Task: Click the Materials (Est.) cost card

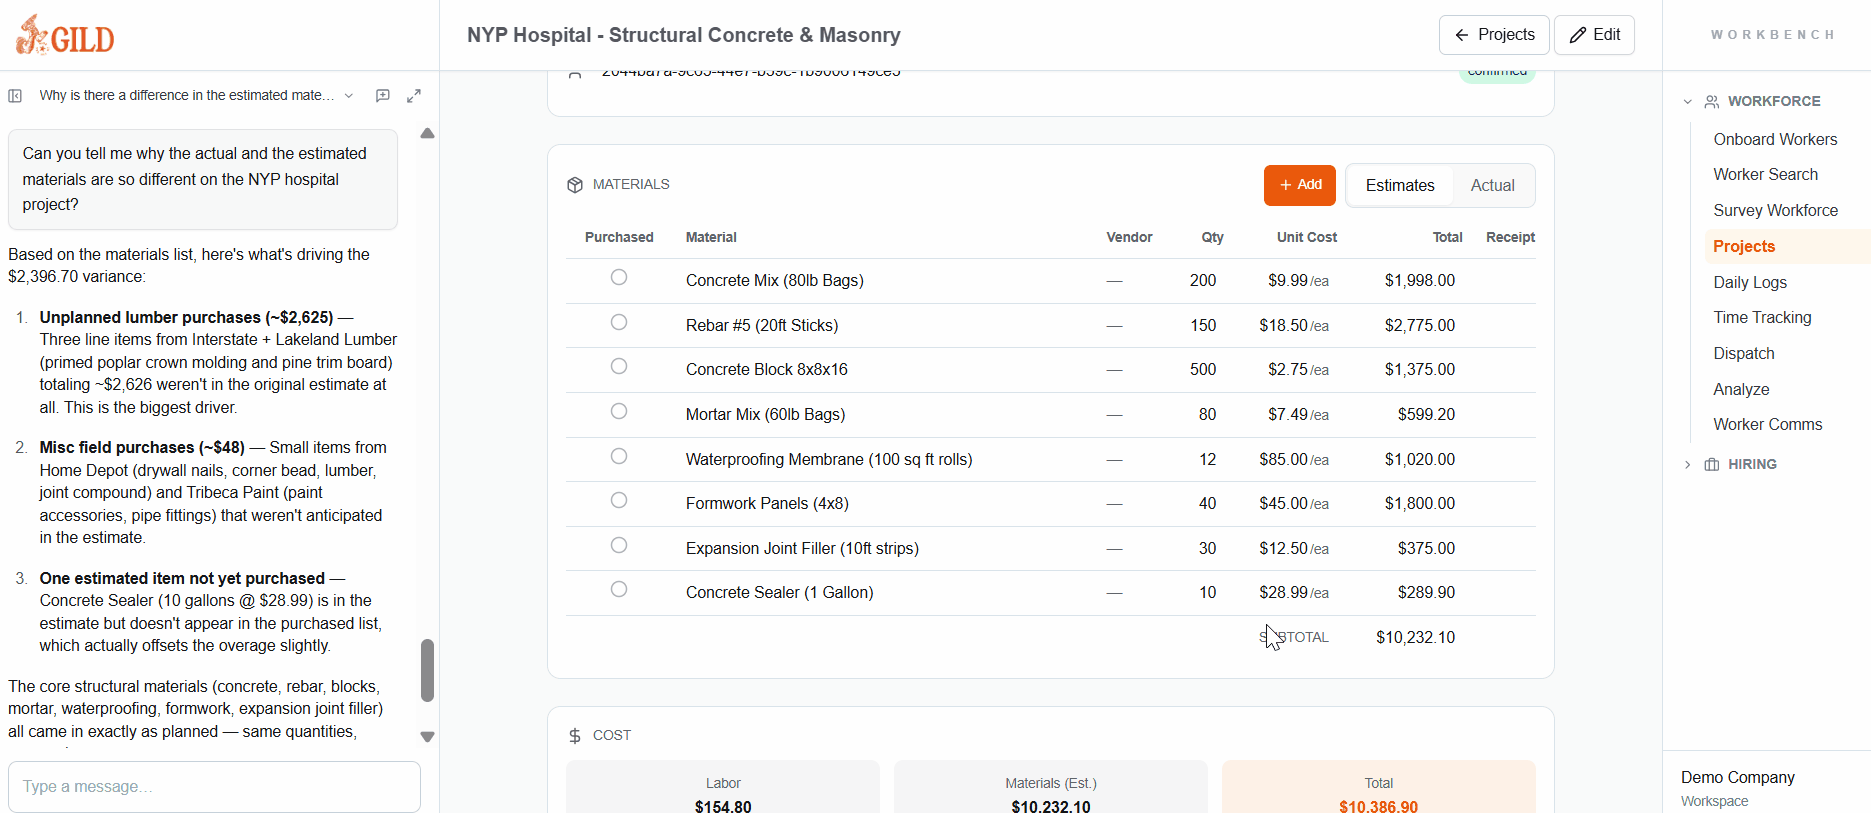Action: (x=1051, y=788)
